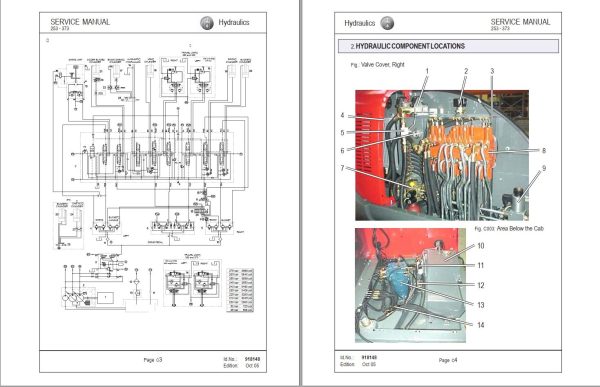Select the word Hydraulics in page c3 header
This screenshot has height=387, width=600.
tap(234, 23)
